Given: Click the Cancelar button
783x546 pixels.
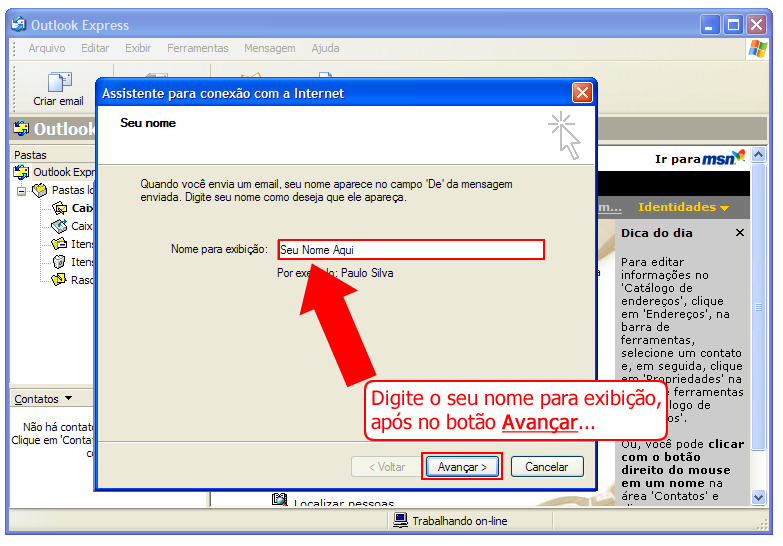Looking at the screenshot, I should [x=547, y=467].
